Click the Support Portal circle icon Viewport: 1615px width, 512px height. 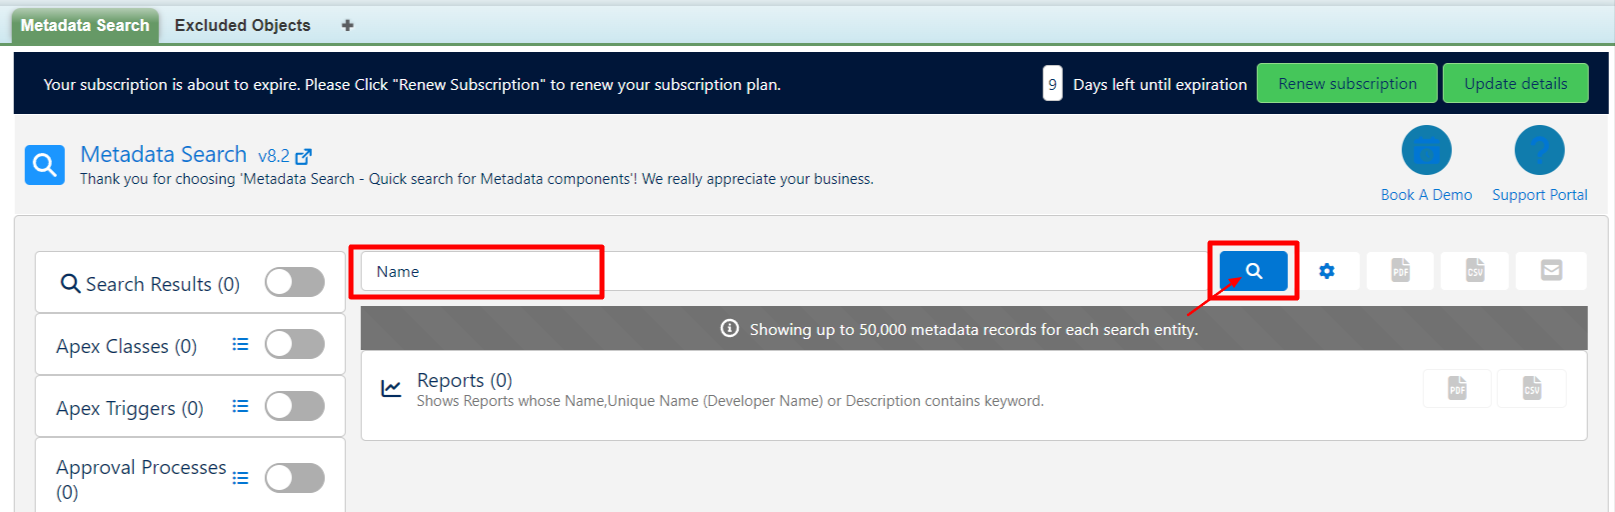click(1539, 151)
